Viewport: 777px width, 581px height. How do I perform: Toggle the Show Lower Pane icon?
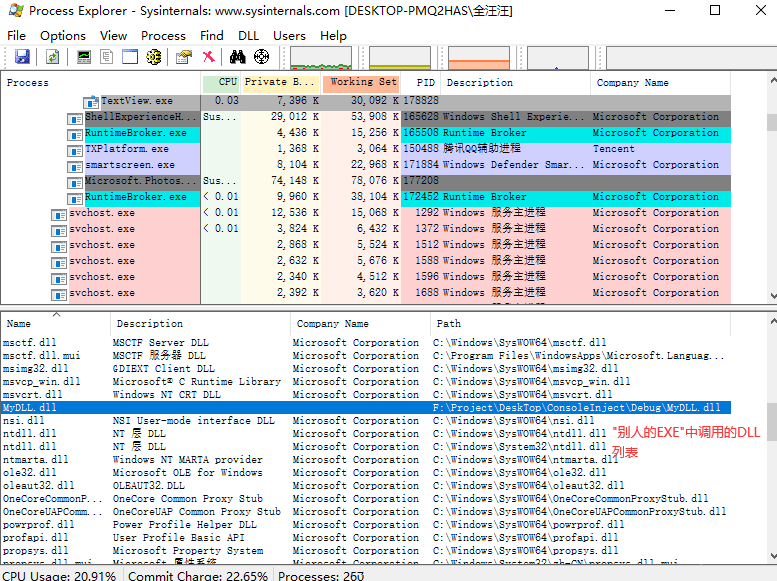130,57
